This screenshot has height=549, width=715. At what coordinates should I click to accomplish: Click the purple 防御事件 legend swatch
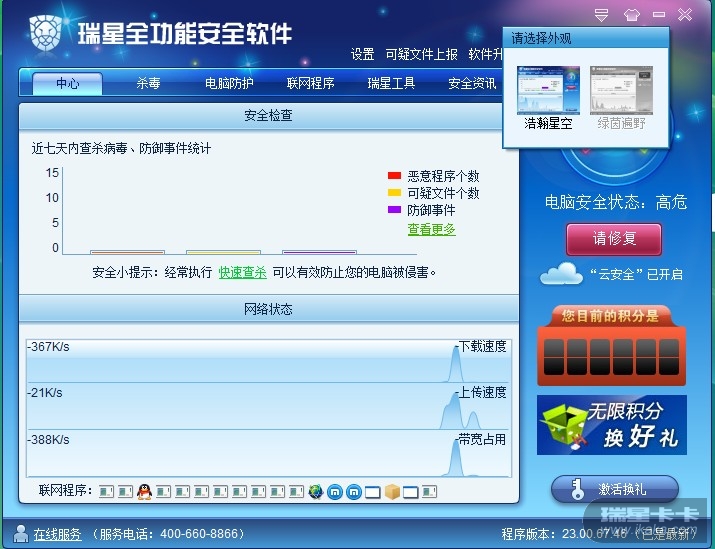(x=394, y=209)
